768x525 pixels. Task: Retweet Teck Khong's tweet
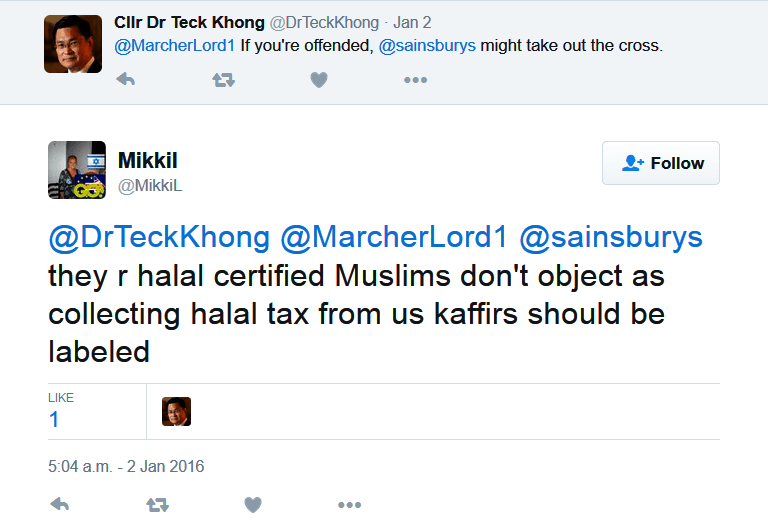(223, 80)
